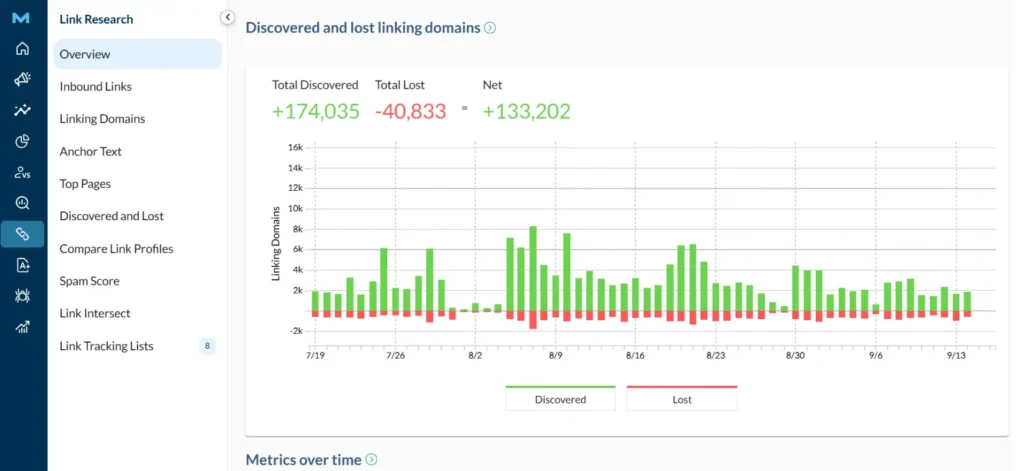The image size is (1024, 471).
Task: Open the bug crawl icon
Action: click(22, 296)
